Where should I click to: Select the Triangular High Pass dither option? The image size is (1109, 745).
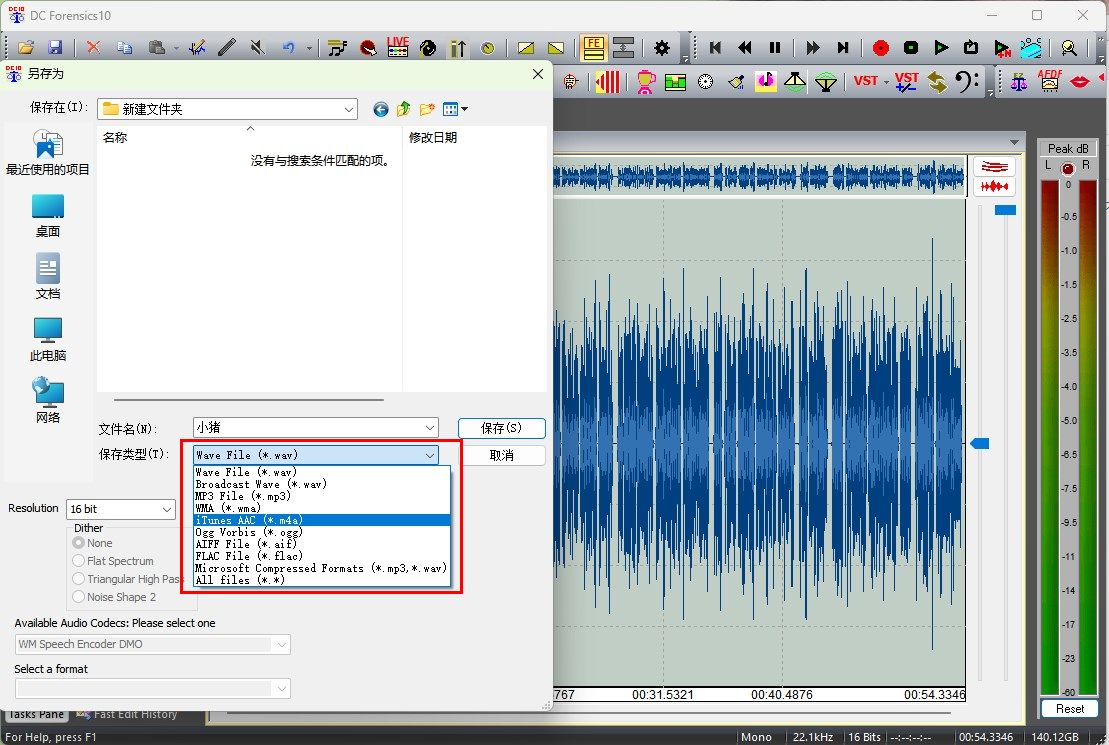coord(78,578)
